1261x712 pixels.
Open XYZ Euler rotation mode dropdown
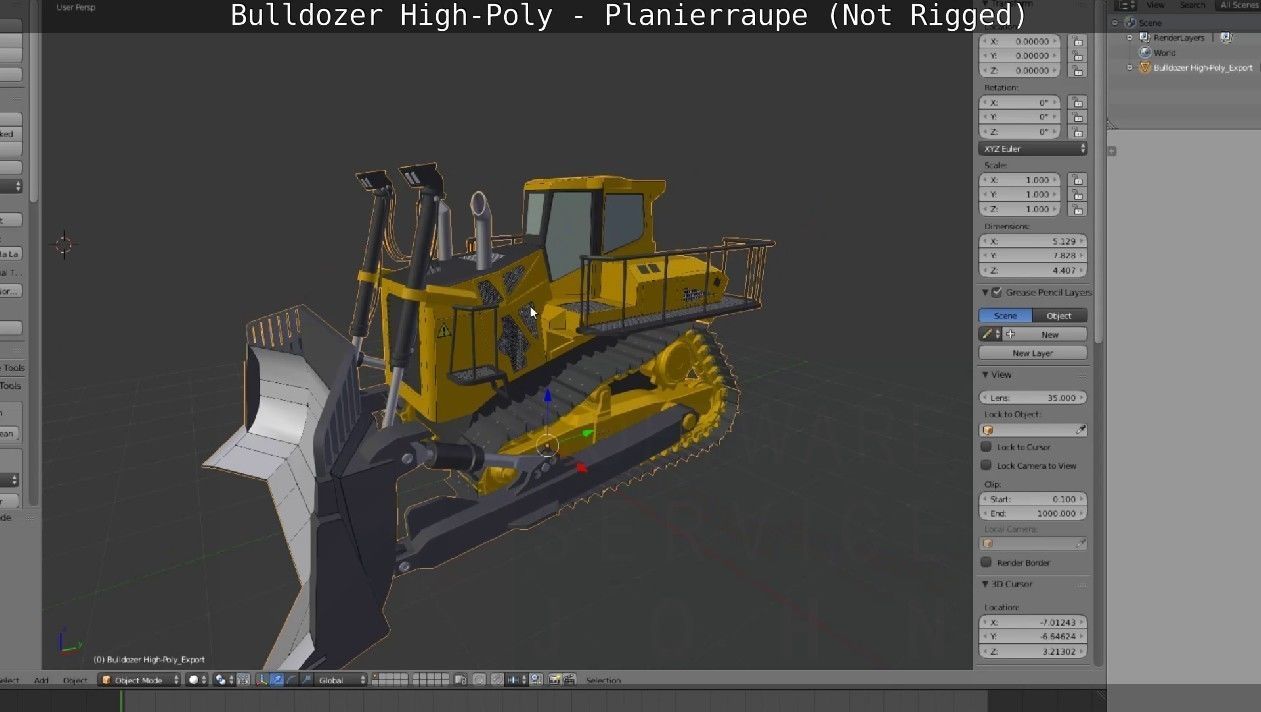pyautogui.click(x=1033, y=149)
